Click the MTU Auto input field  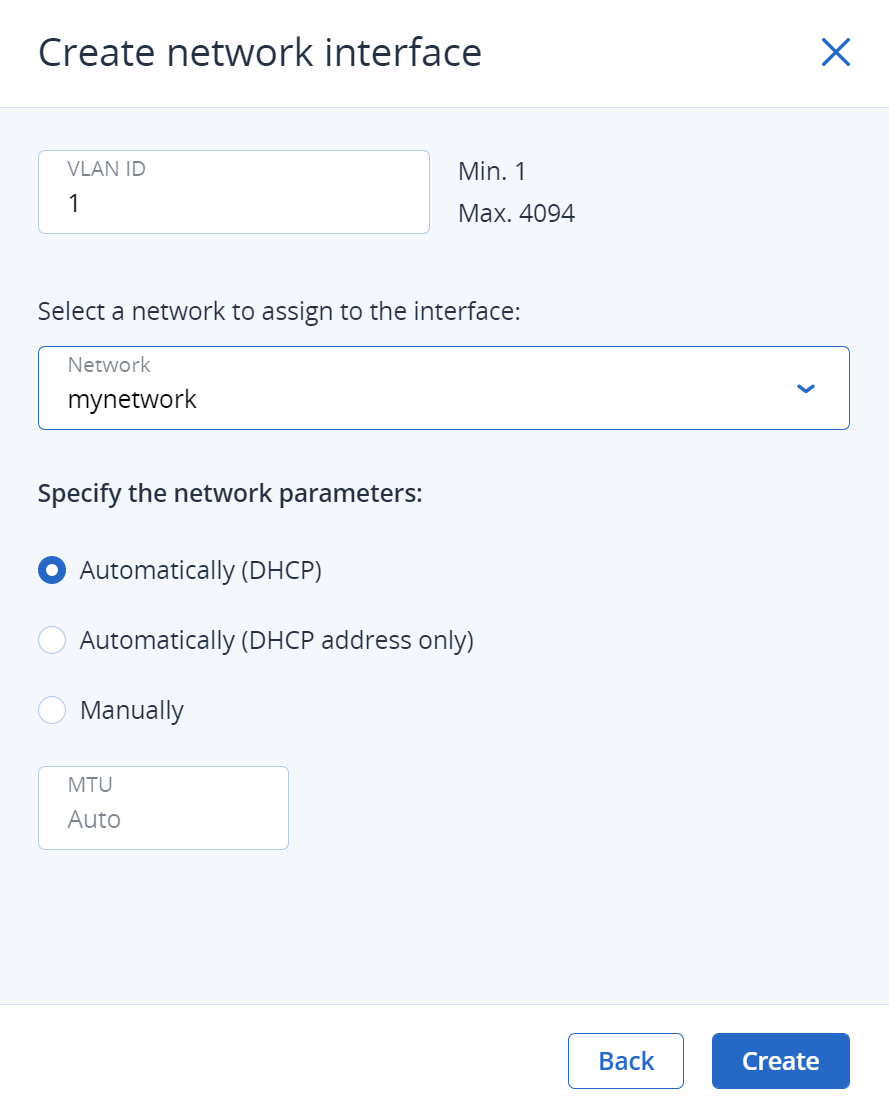pos(163,819)
